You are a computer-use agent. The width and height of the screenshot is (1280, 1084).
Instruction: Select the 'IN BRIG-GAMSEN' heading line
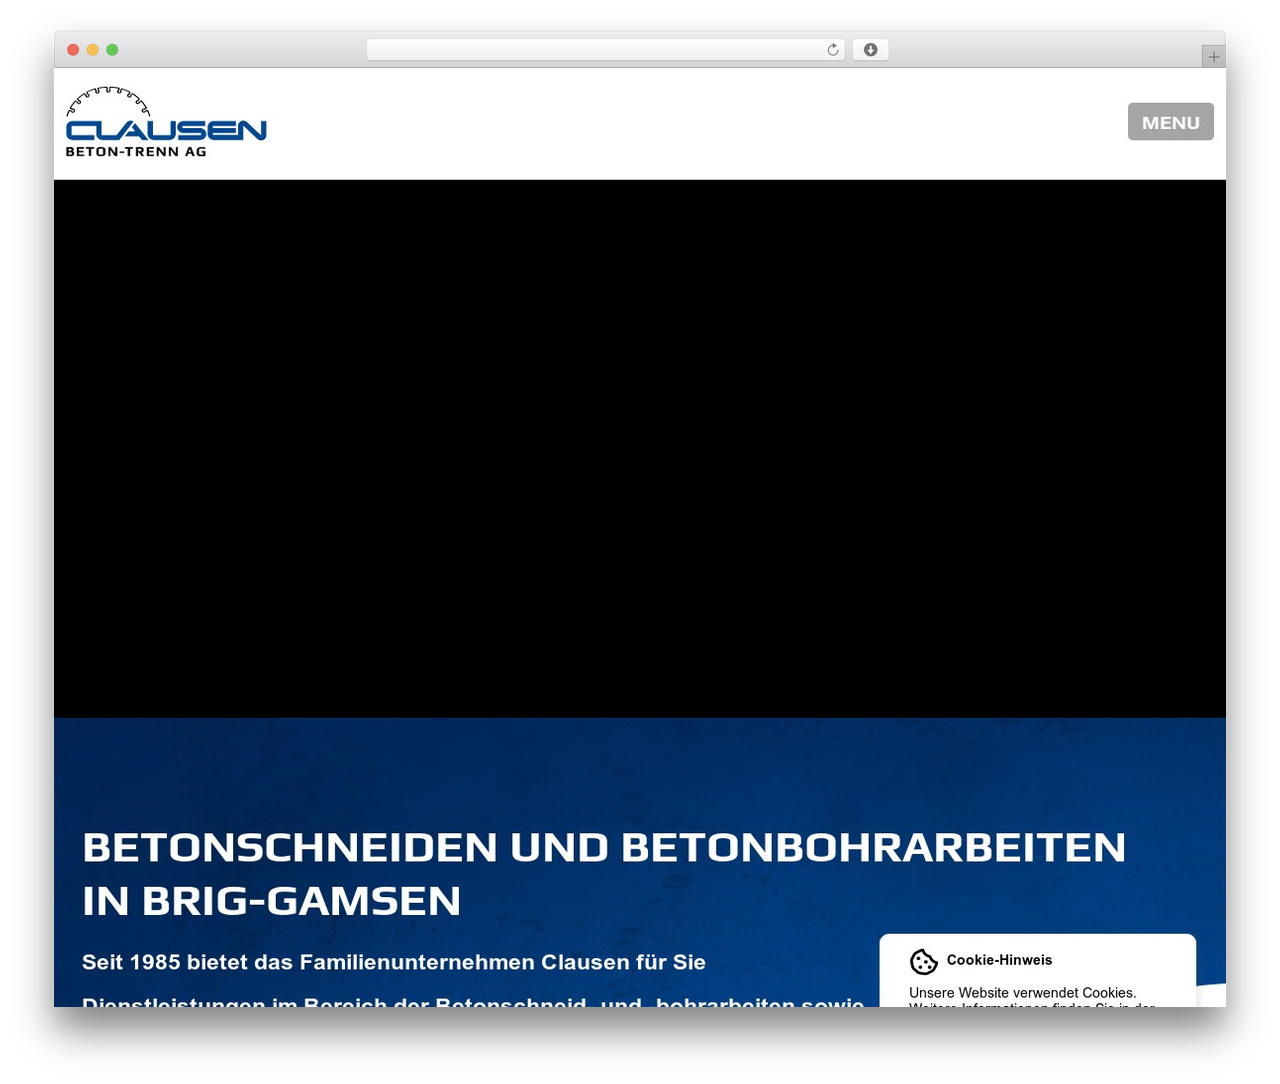271,901
